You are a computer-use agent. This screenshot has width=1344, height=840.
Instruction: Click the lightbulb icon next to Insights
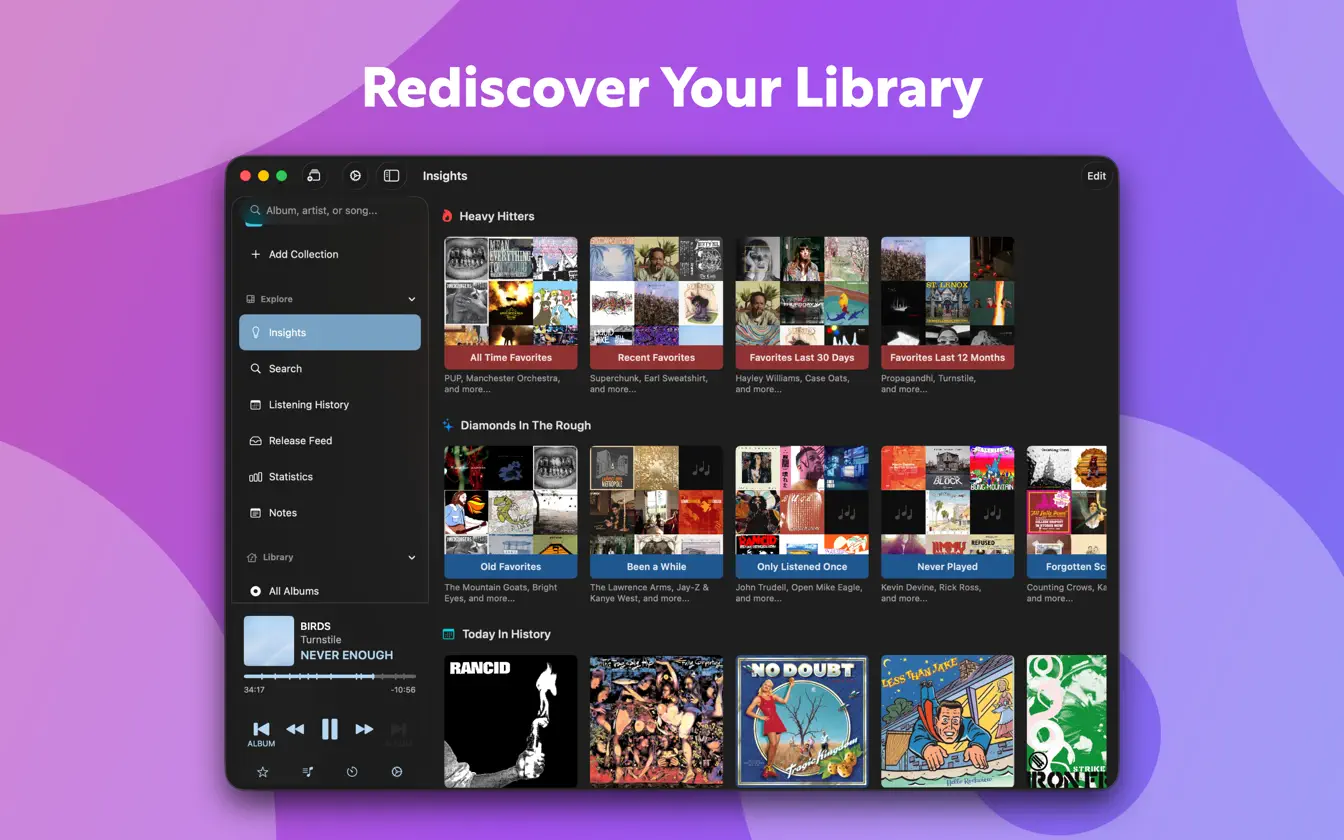coord(255,333)
